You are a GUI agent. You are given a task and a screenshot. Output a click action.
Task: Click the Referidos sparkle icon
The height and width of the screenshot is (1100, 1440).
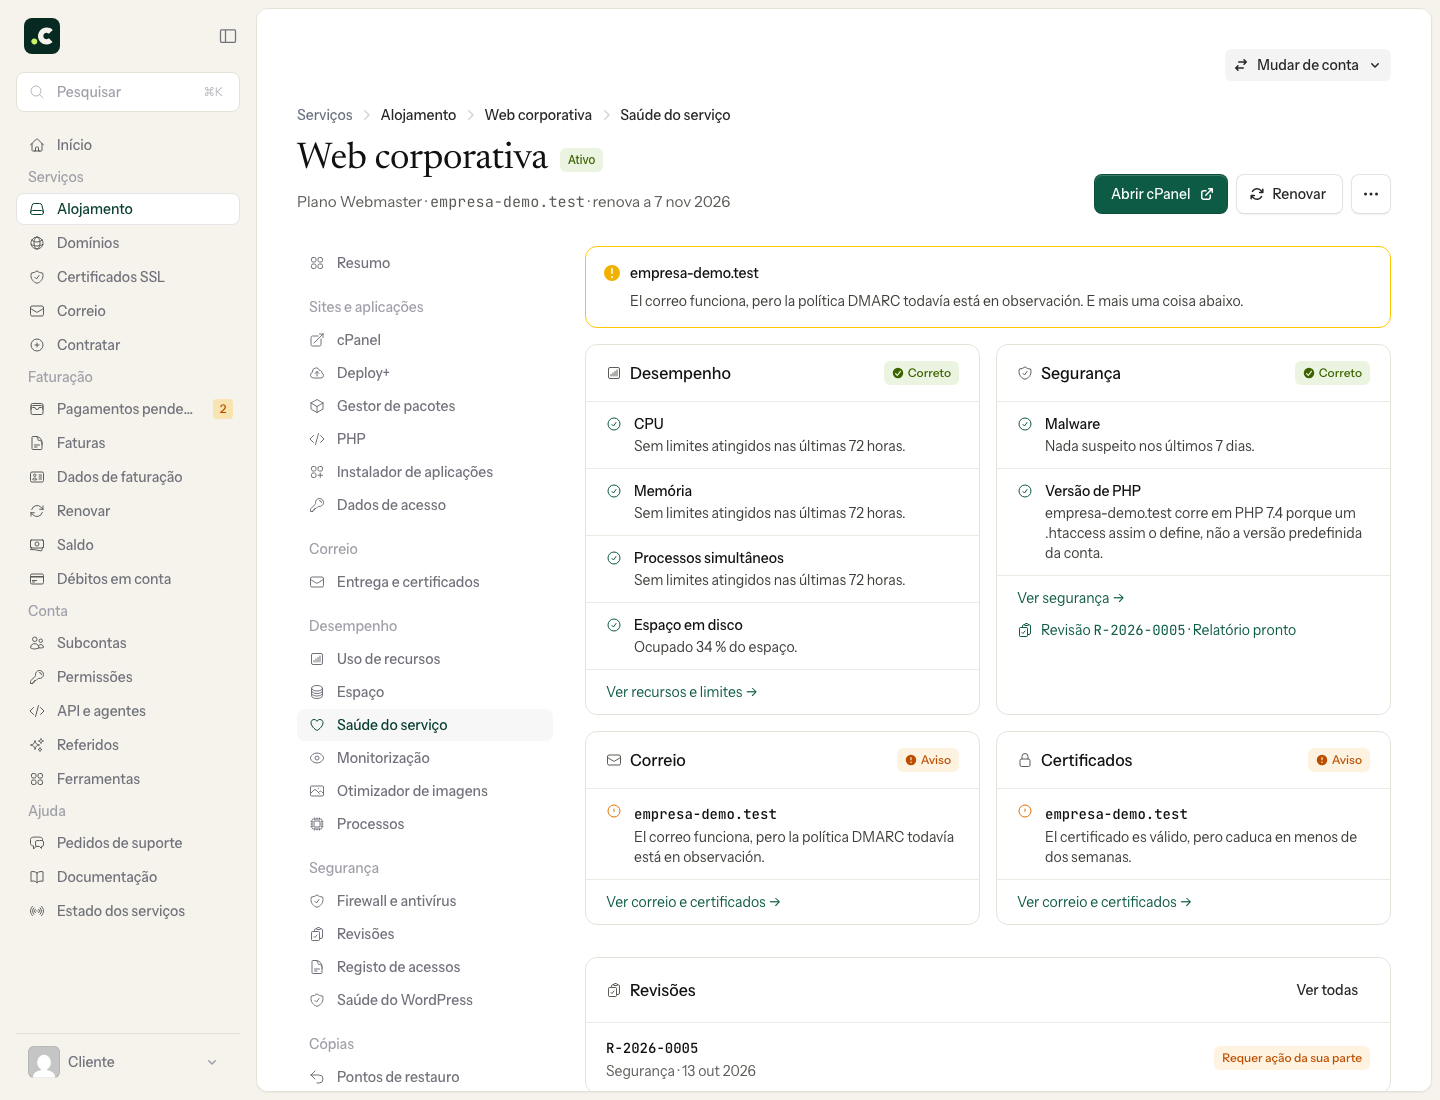click(37, 745)
